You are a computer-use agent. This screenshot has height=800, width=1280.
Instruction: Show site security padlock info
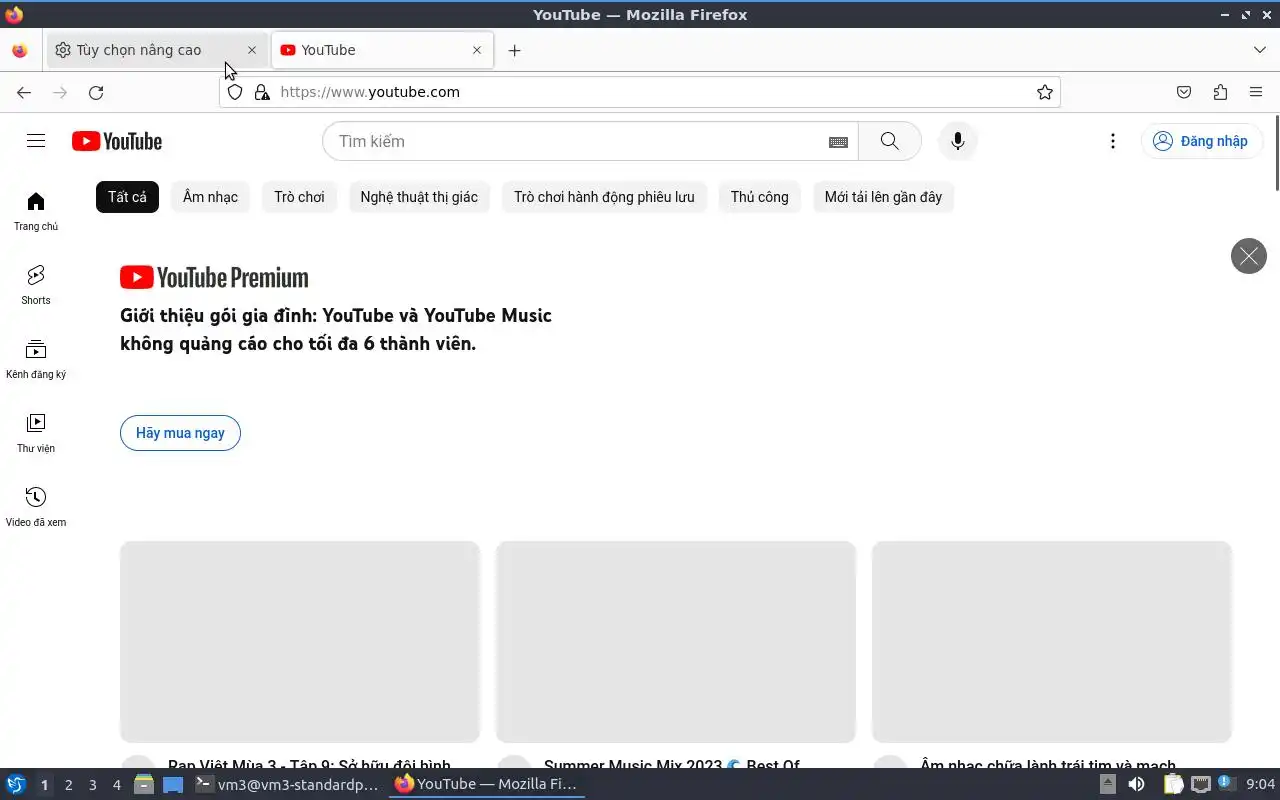pos(262,92)
